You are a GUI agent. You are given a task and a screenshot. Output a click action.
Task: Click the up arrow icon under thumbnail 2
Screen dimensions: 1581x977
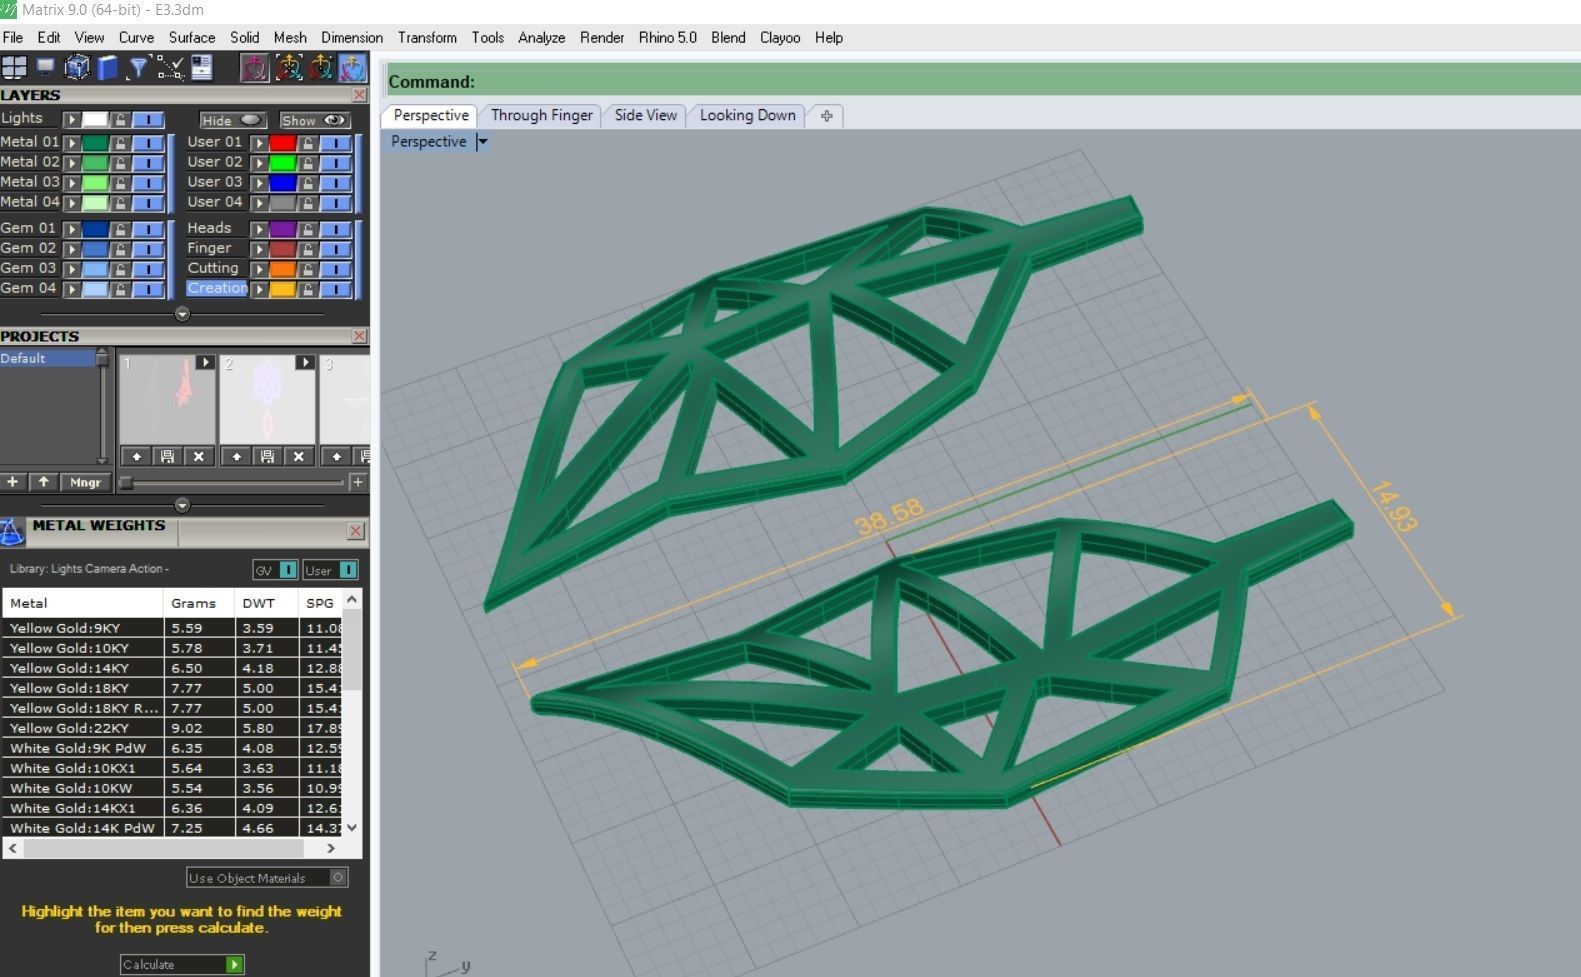(x=236, y=456)
